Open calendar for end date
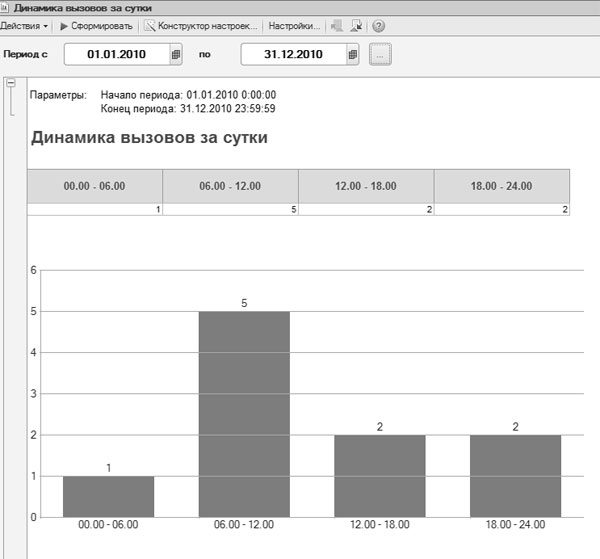 (352, 54)
